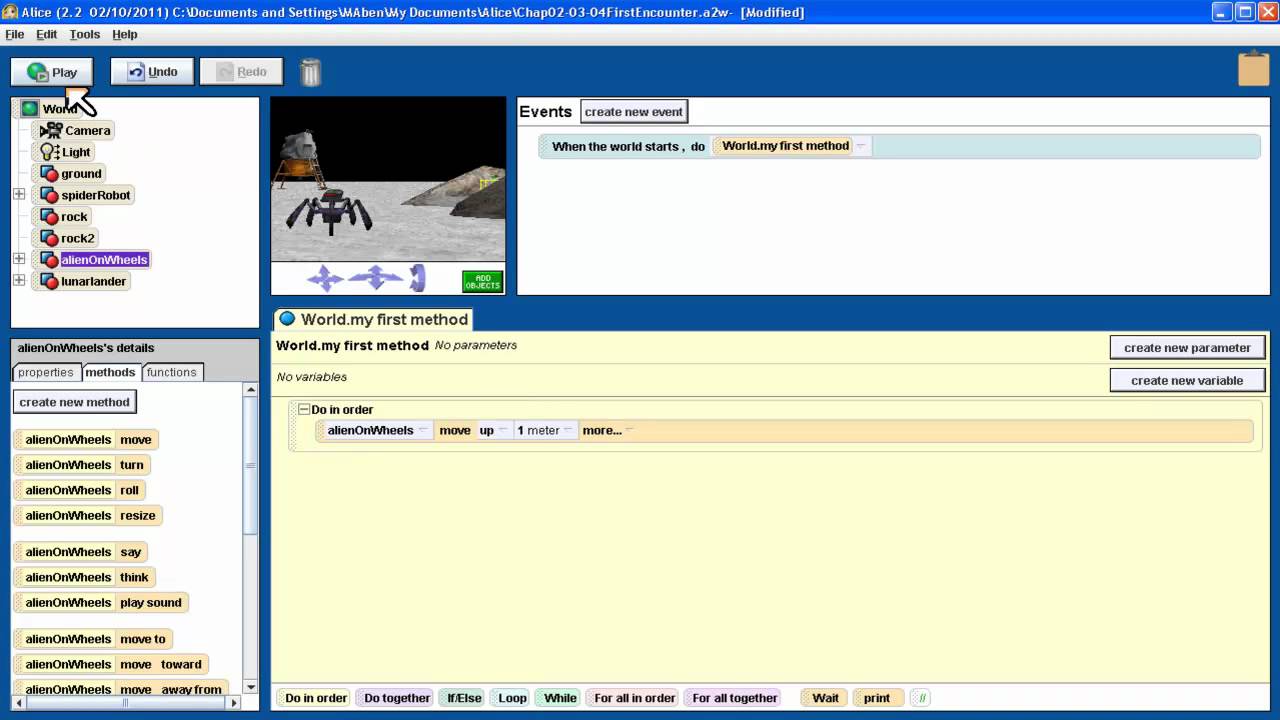Select rock in the object tree
The height and width of the screenshot is (720, 1280).
[x=74, y=217]
